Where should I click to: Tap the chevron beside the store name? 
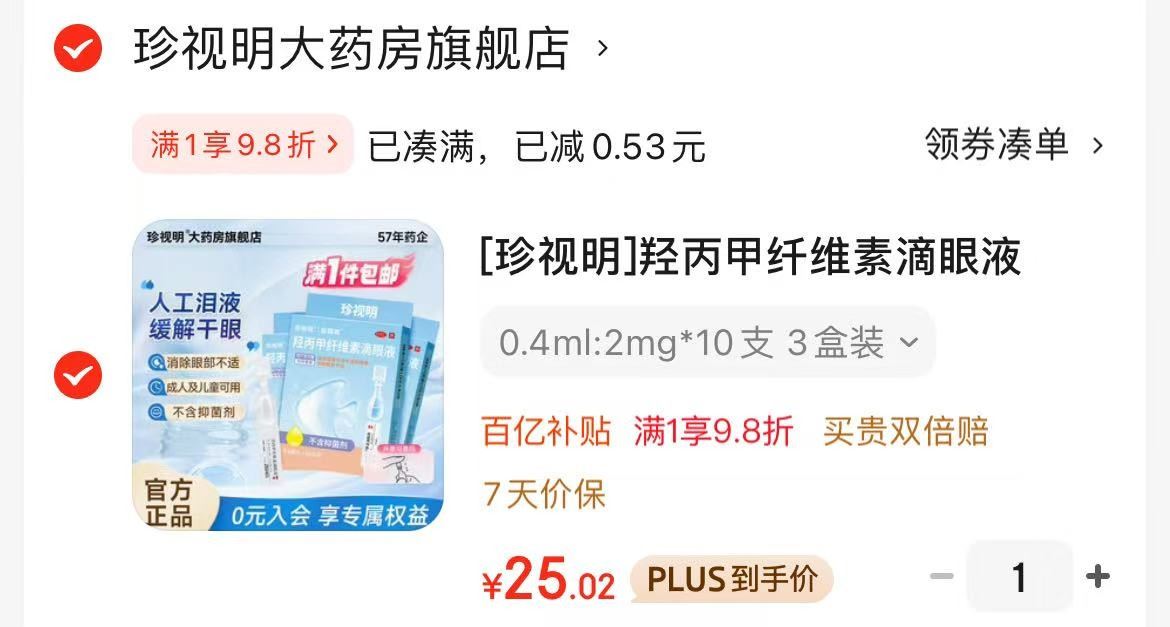coord(603,49)
